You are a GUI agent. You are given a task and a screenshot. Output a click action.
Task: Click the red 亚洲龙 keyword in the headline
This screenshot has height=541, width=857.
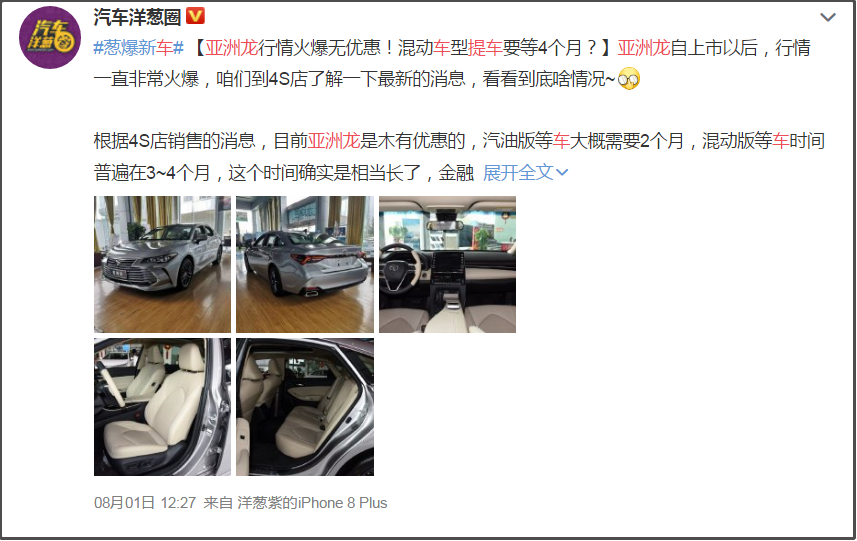point(232,48)
